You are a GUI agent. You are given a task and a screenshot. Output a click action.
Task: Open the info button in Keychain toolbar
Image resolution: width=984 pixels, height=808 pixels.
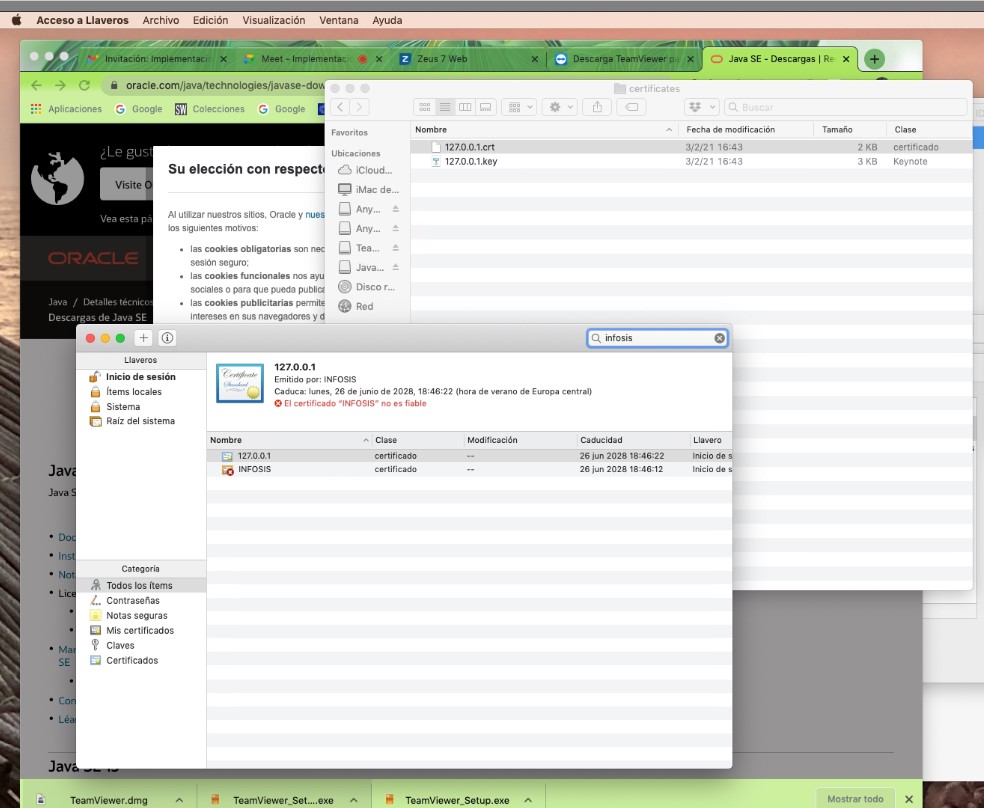click(x=167, y=338)
